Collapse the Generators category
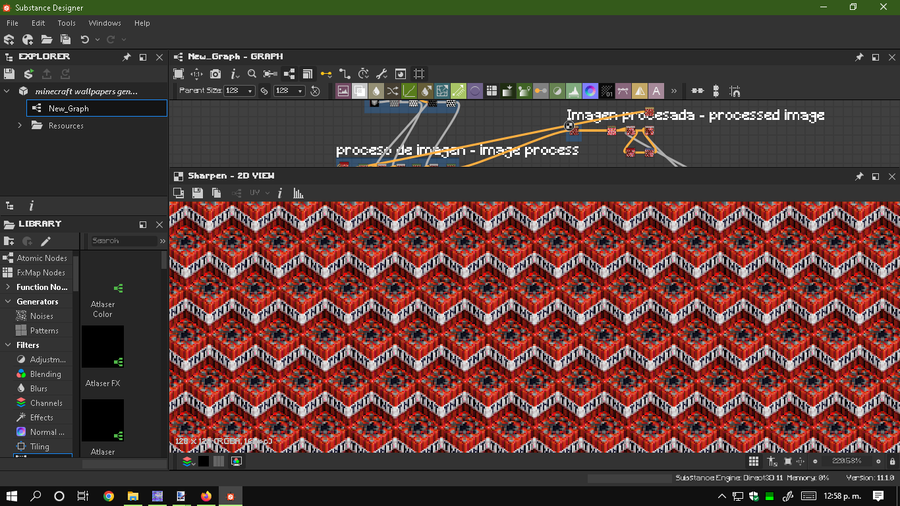900x506 pixels. tap(7, 301)
